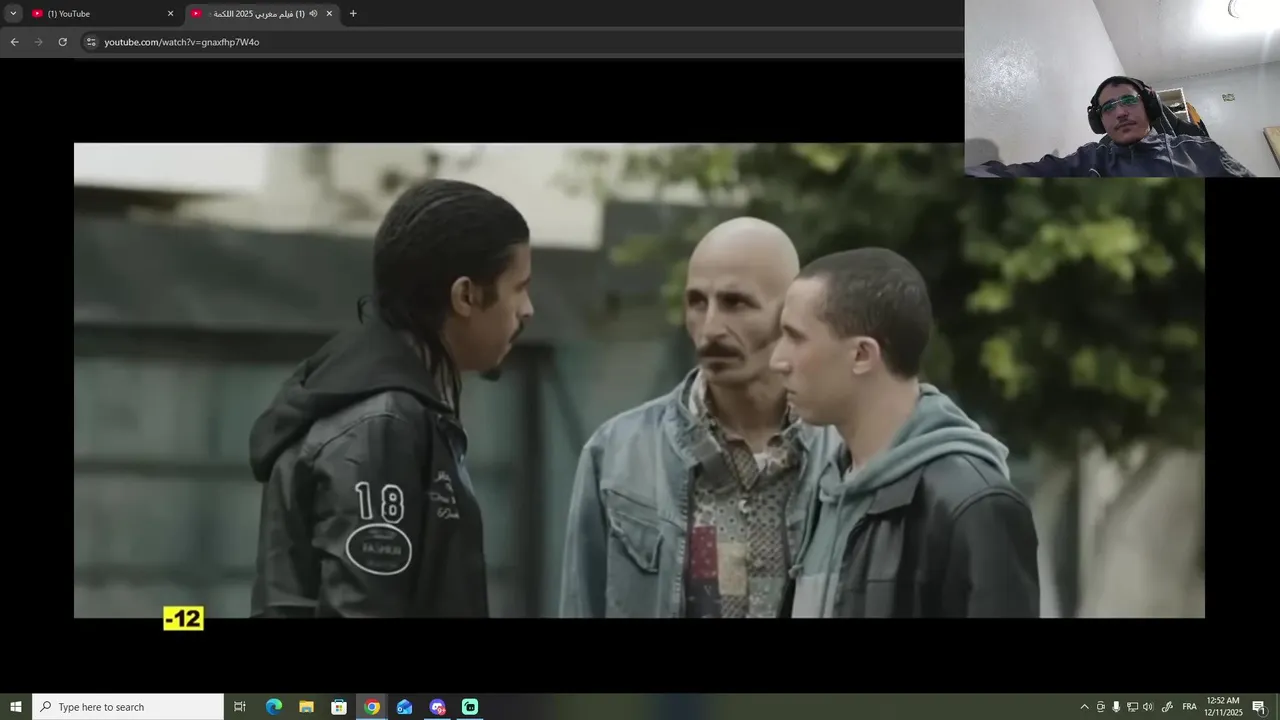Select the Google Chrome taskbar icon
This screenshot has height=720, width=1280.
(x=372, y=707)
